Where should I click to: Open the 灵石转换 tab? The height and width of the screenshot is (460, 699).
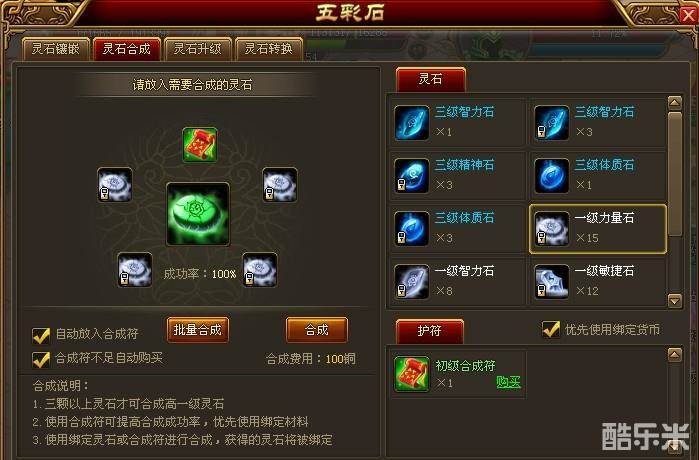(x=268, y=49)
